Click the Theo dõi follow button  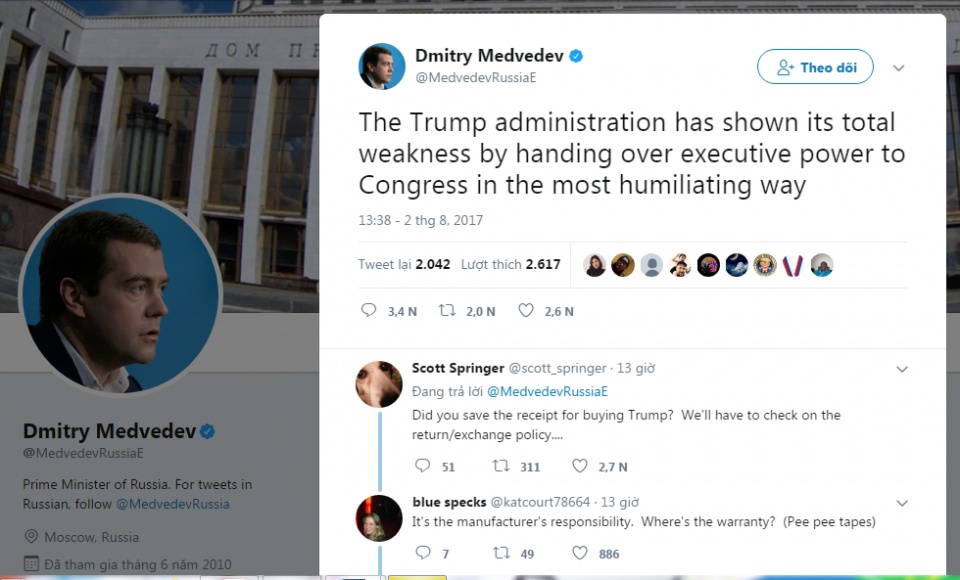click(x=815, y=67)
